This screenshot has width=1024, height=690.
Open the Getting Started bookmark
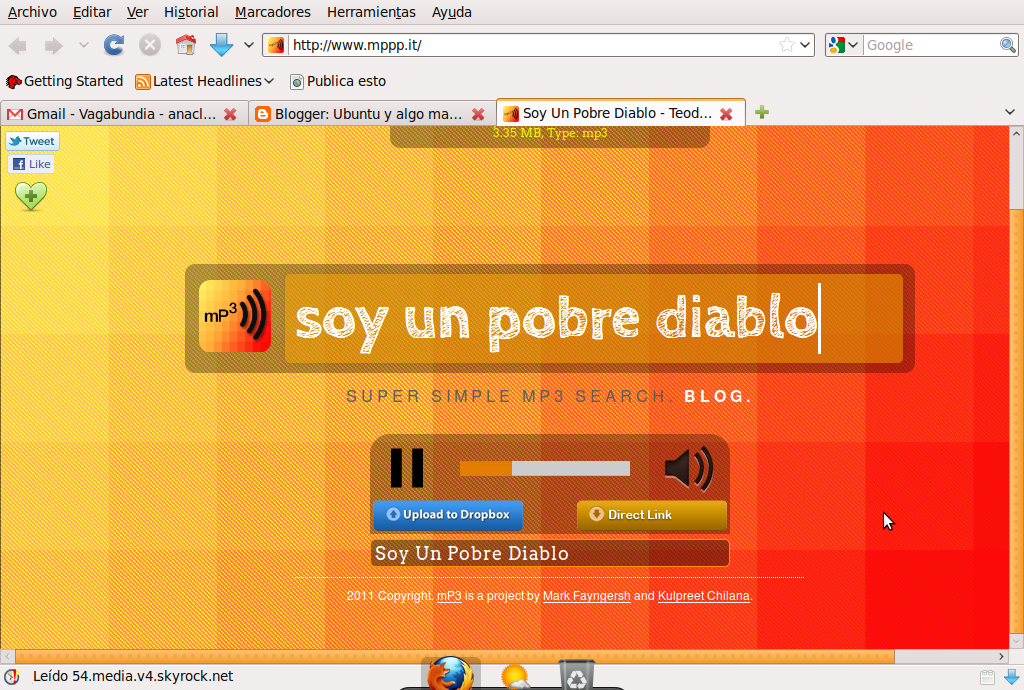tap(65, 81)
